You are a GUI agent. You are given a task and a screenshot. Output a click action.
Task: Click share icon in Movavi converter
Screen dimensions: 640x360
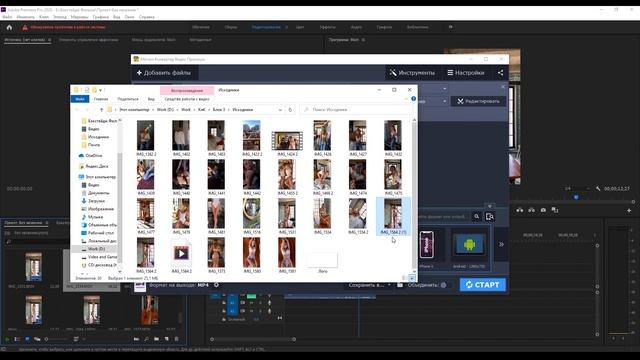(500, 73)
